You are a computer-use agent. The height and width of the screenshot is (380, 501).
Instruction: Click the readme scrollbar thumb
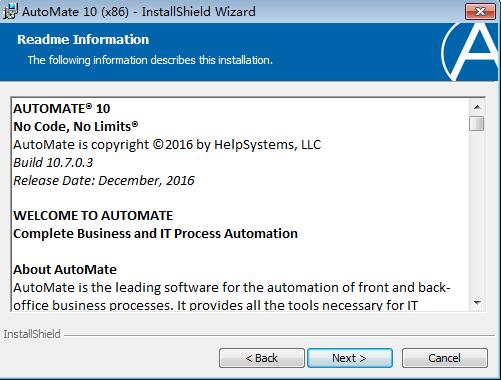(x=477, y=124)
